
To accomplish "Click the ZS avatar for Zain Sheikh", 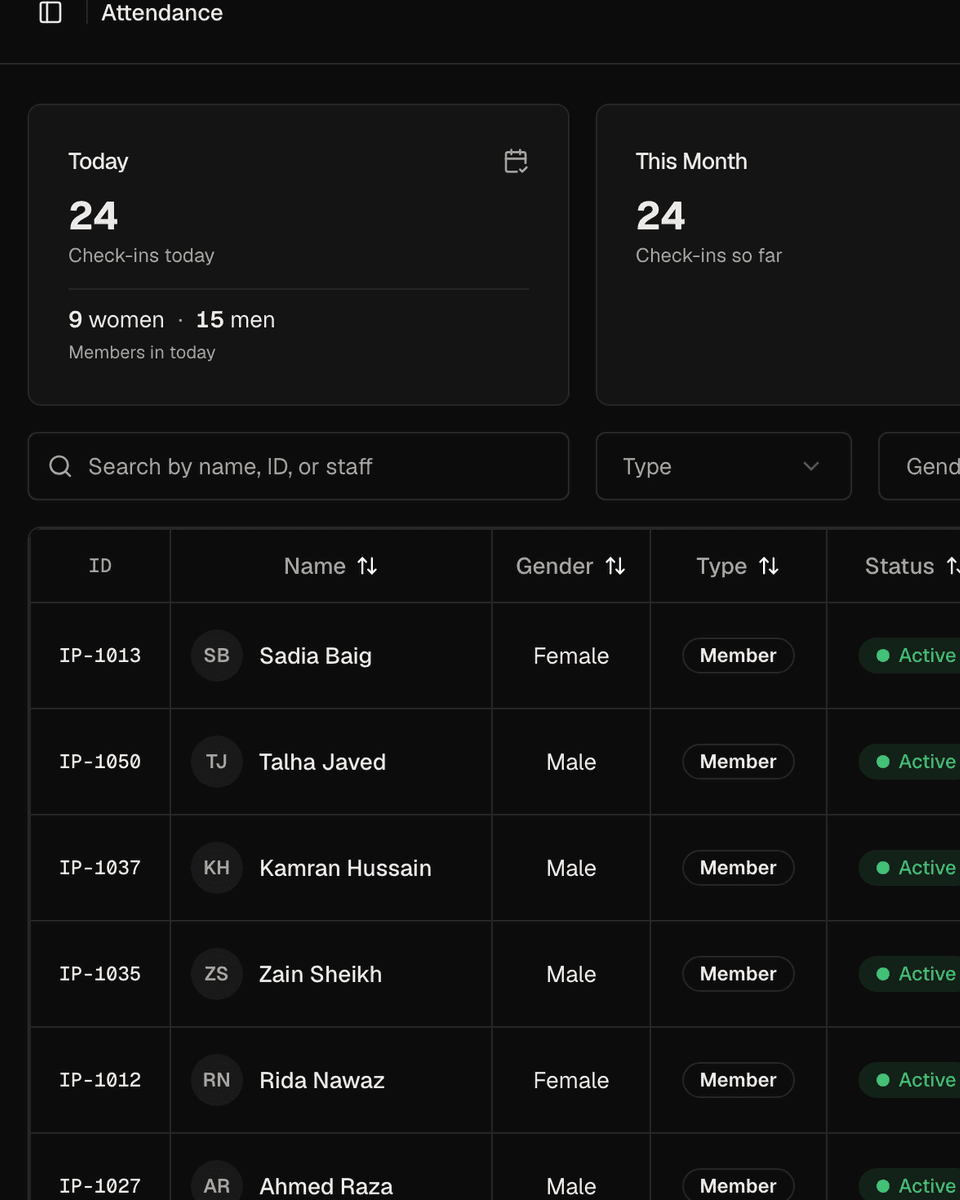I will coord(217,974).
